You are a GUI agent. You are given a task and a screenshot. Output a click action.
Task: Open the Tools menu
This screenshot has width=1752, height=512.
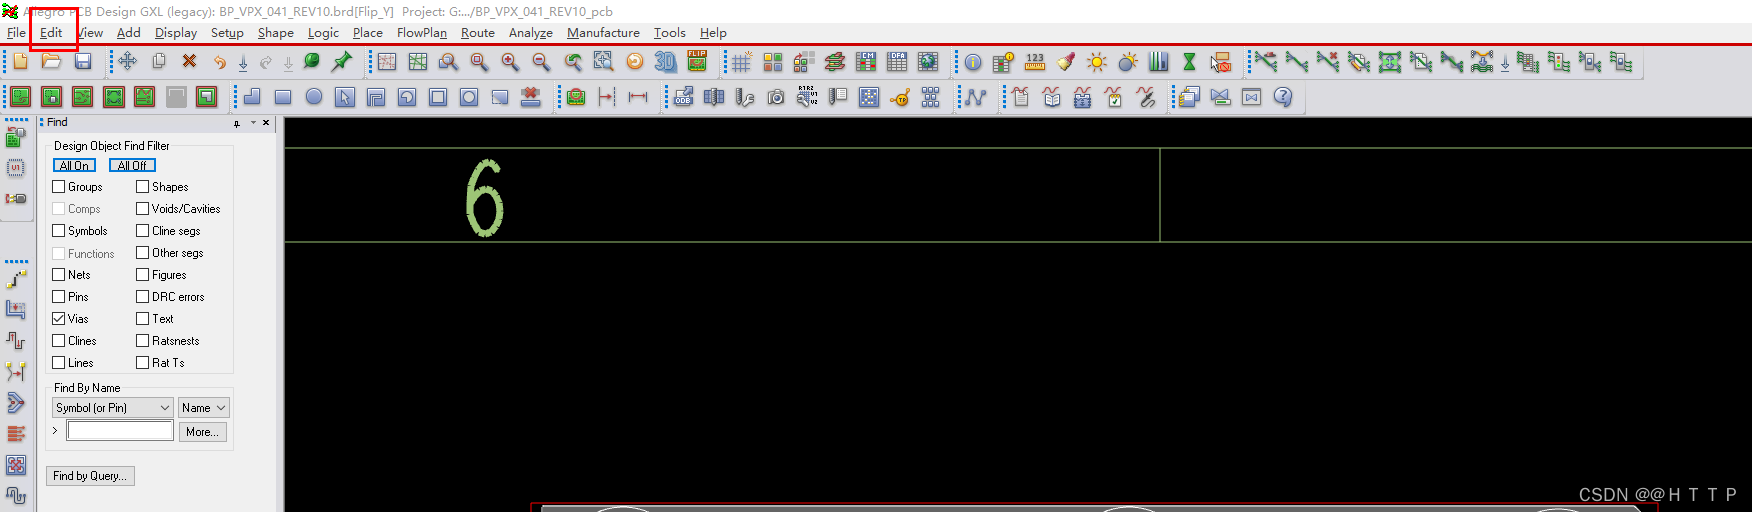670,33
